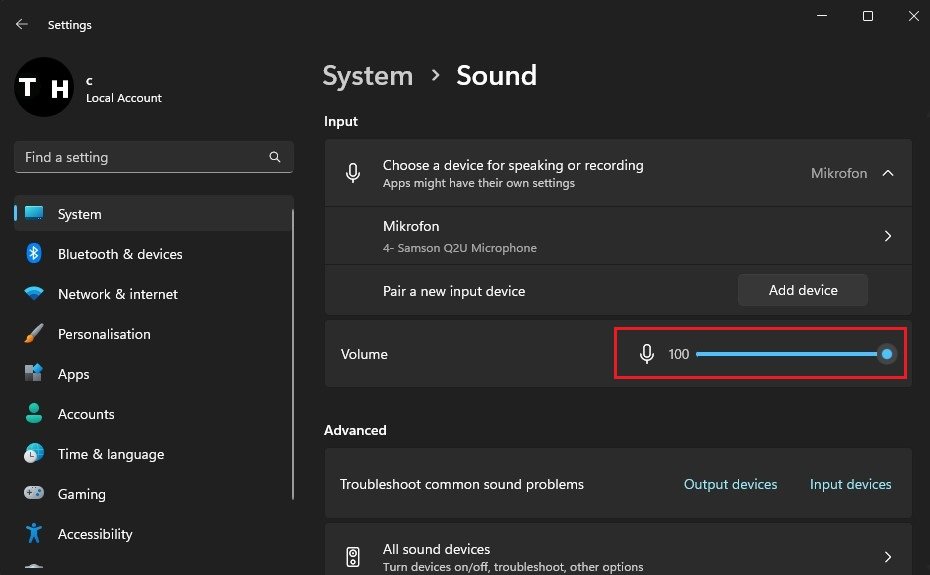Go to Time & language settings
This screenshot has height=575, width=930.
(110, 454)
